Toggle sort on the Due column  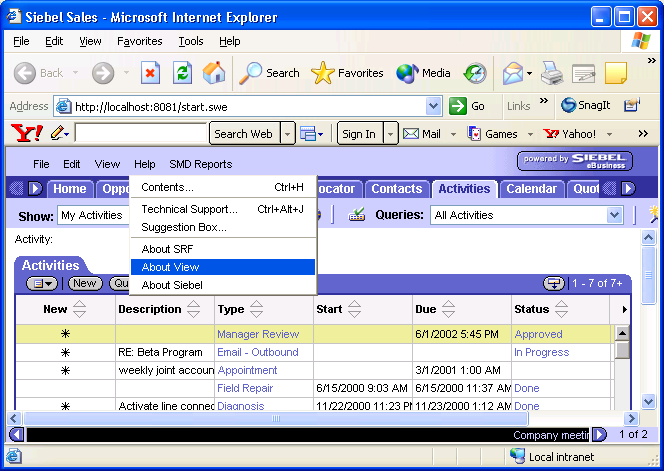[448, 309]
